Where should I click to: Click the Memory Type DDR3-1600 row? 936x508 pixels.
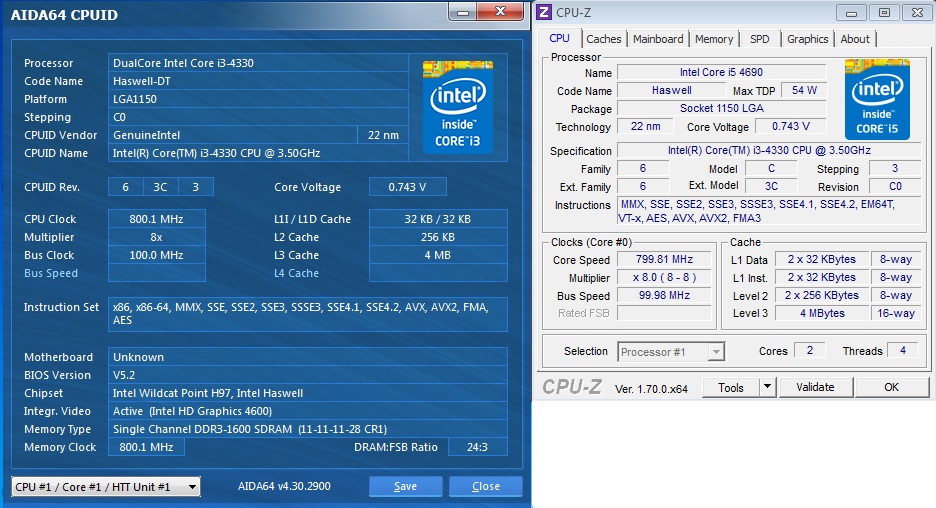307,429
